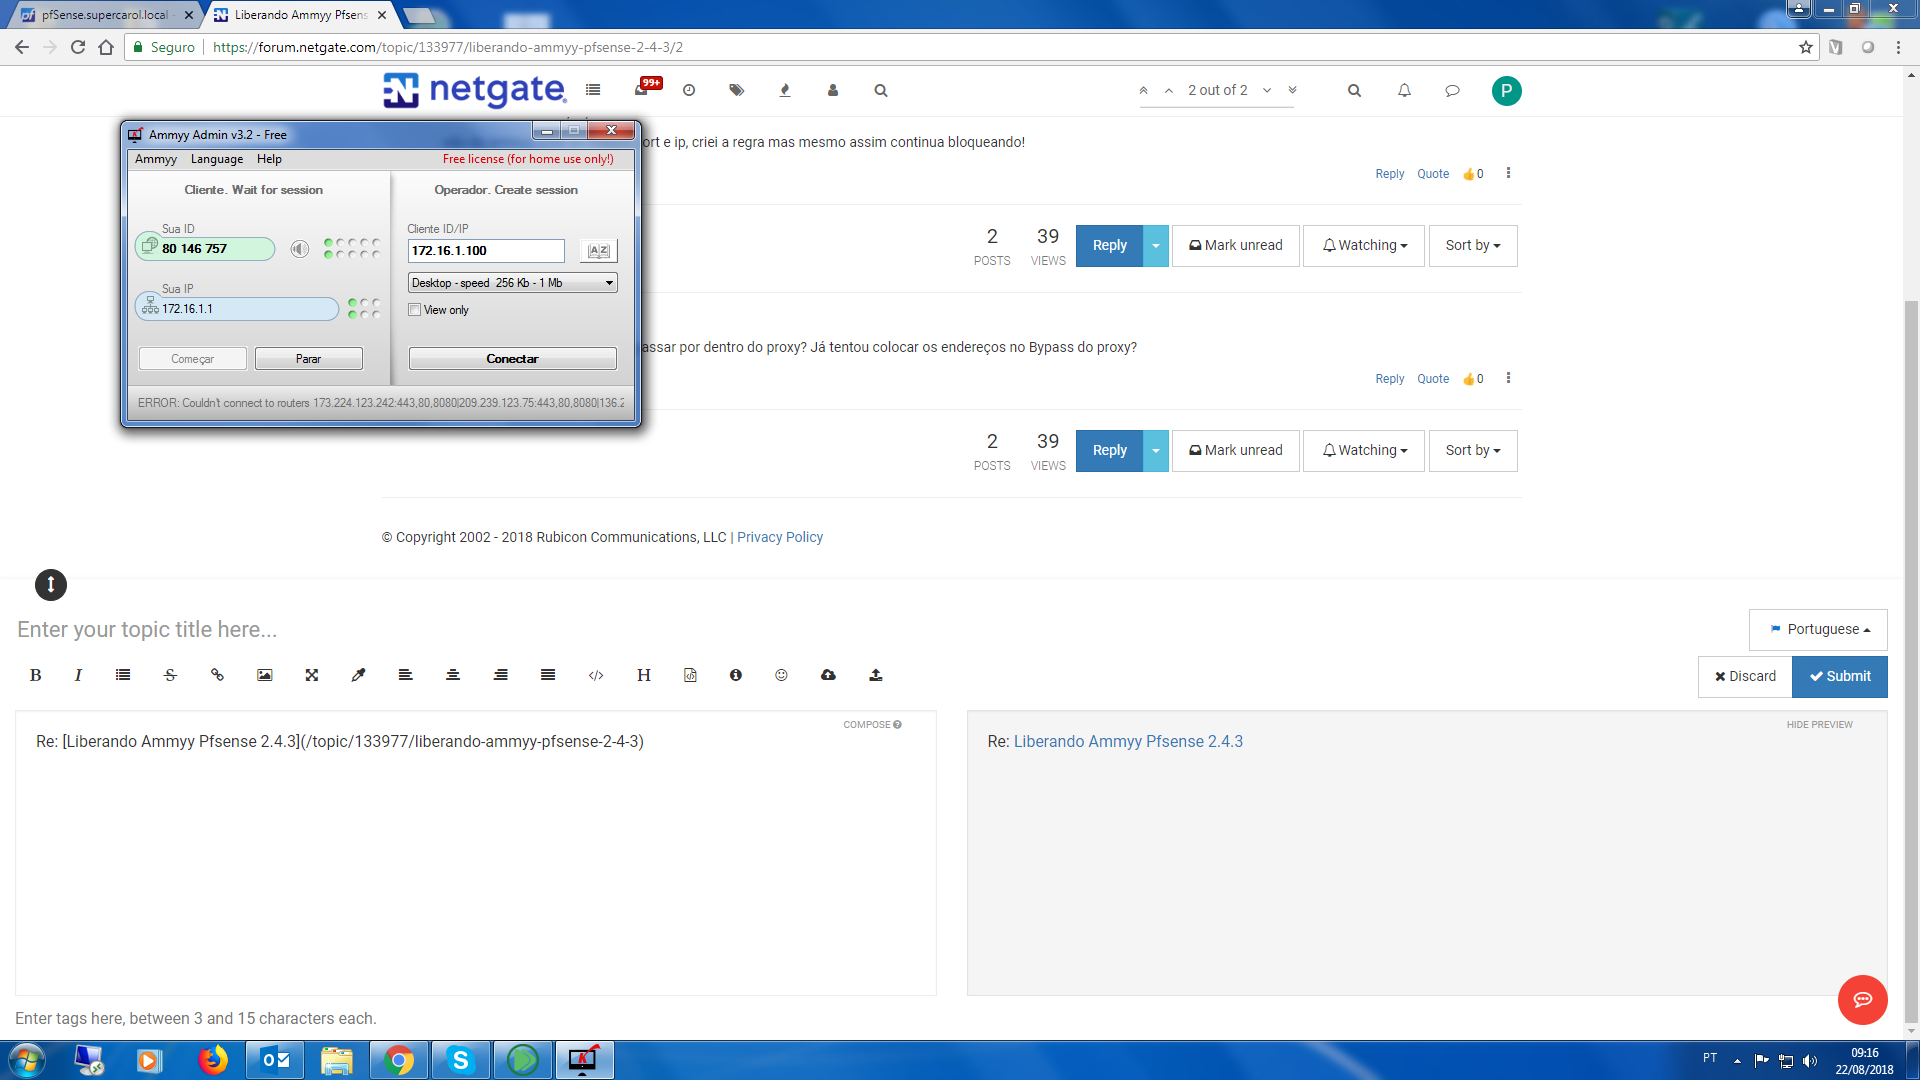Hide the preview pane

coord(1819,724)
